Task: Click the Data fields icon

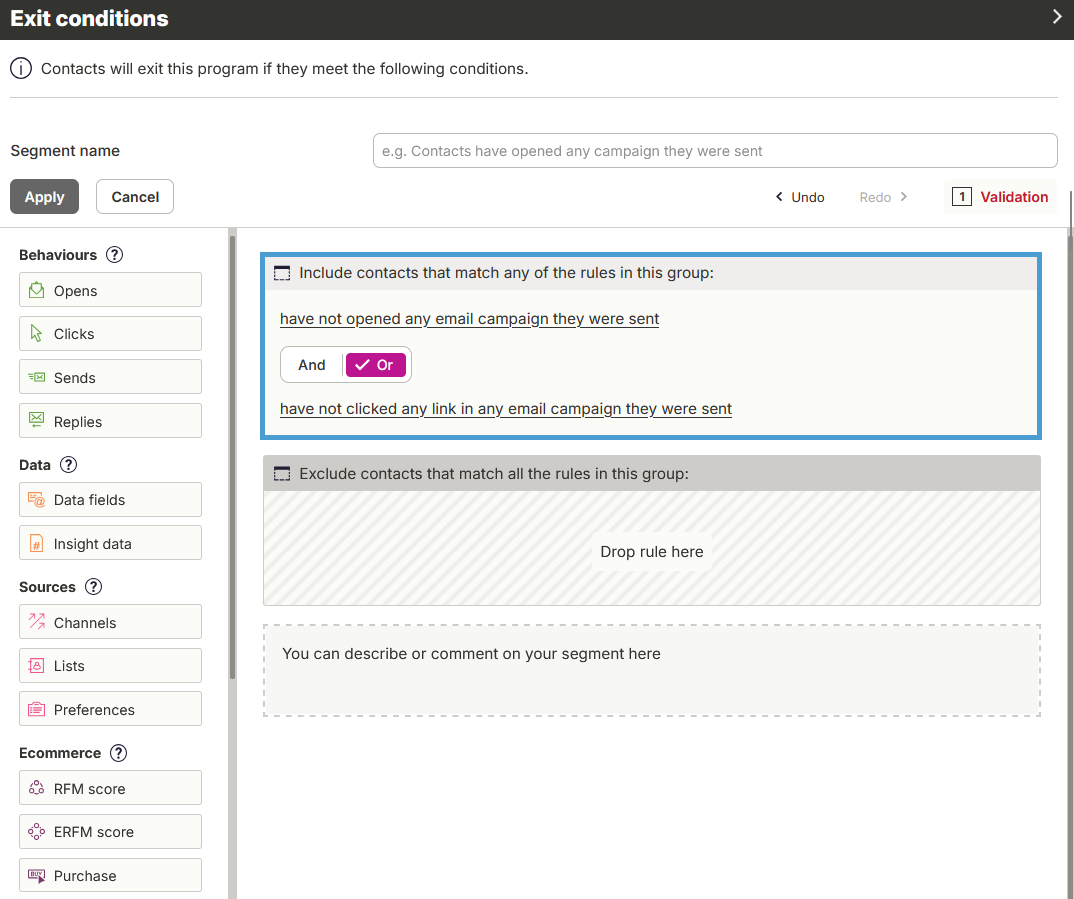Action: [36, 500]
